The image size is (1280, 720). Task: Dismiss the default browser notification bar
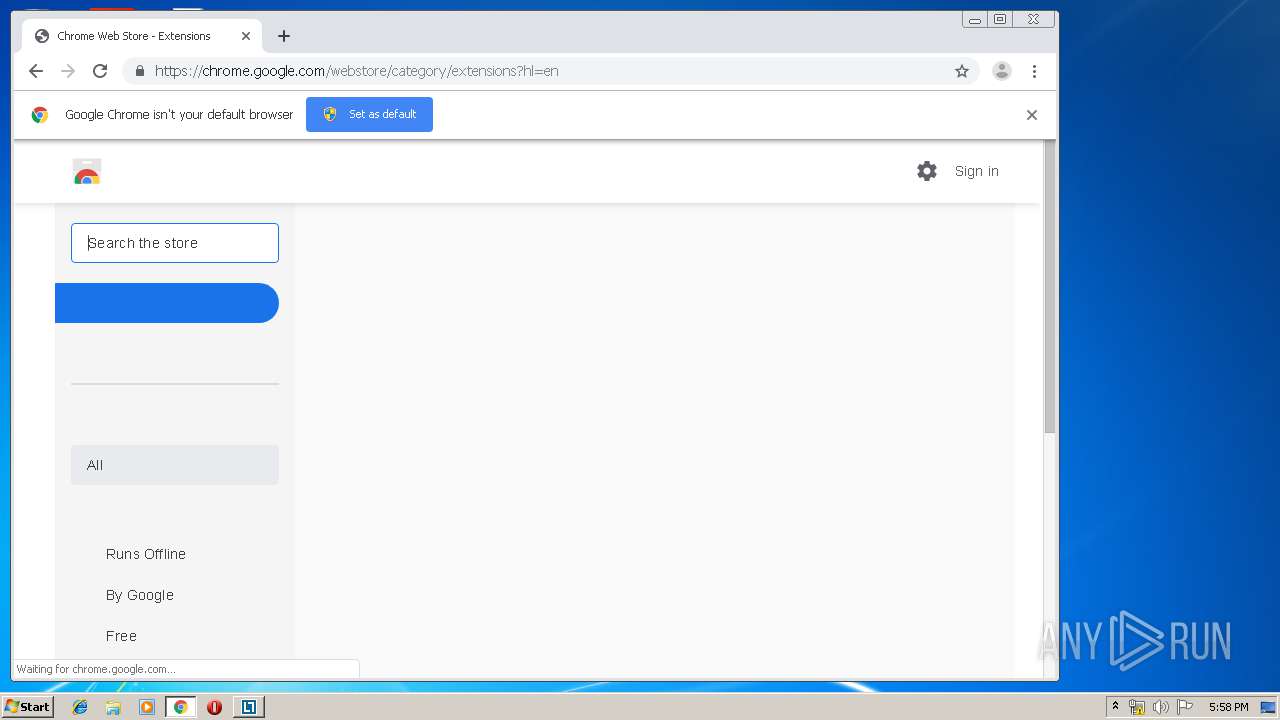1032,115
